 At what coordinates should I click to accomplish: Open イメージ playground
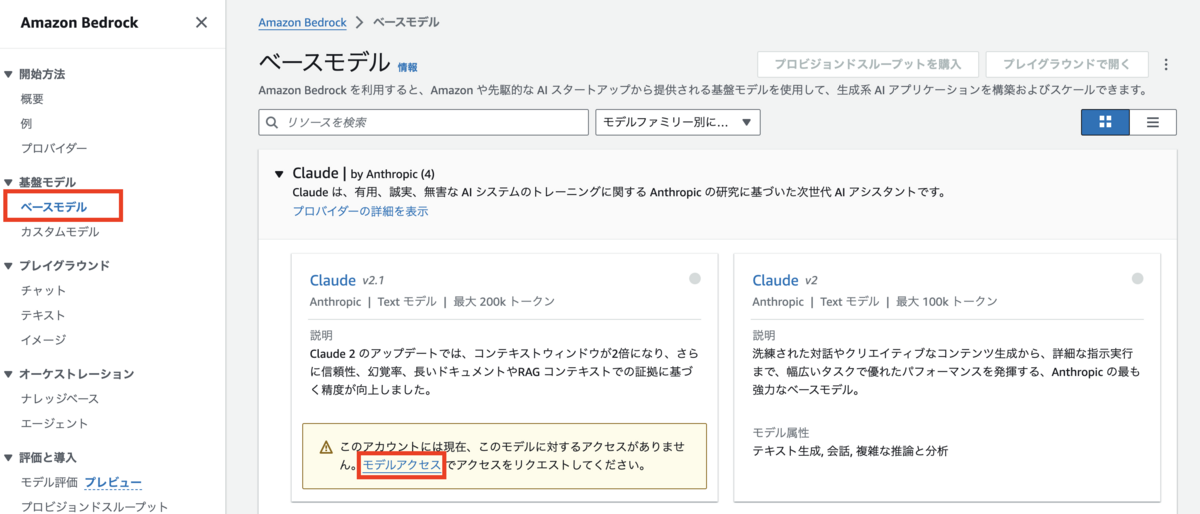click(x=43, y=340)
